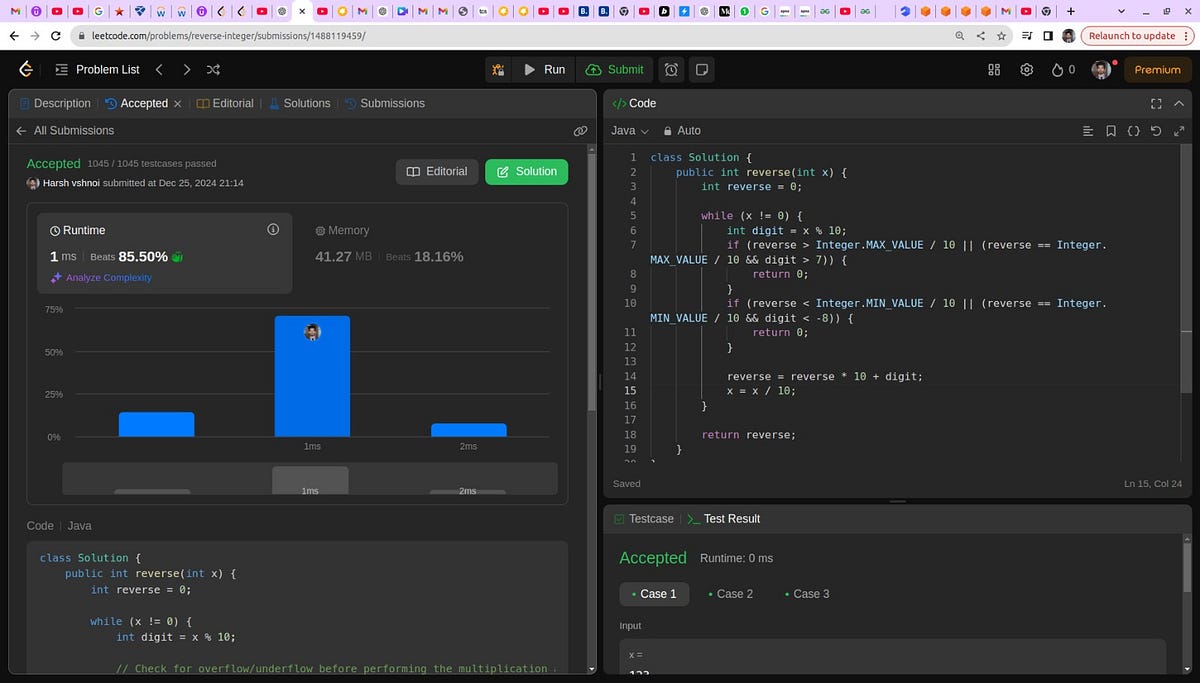The height and width of the screenshot is (683, 1200).
Task: Copy submission link using the chain icon
Action: click(x=581, y=130)
